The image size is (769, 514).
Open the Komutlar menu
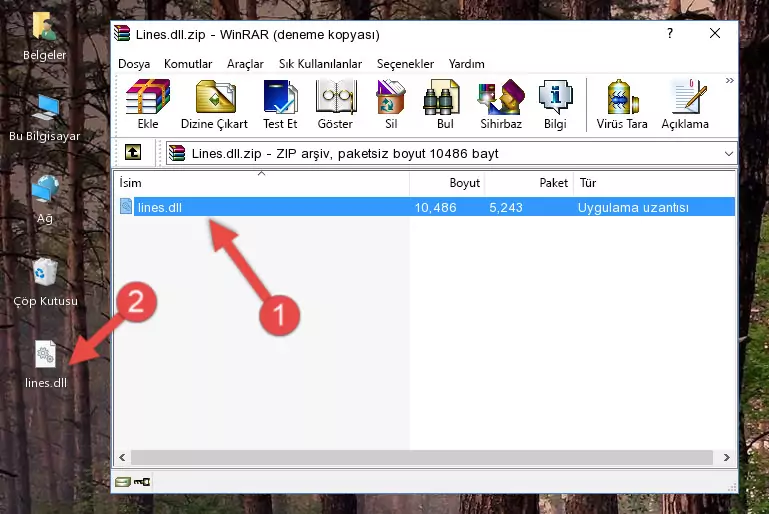click(188, 64)
